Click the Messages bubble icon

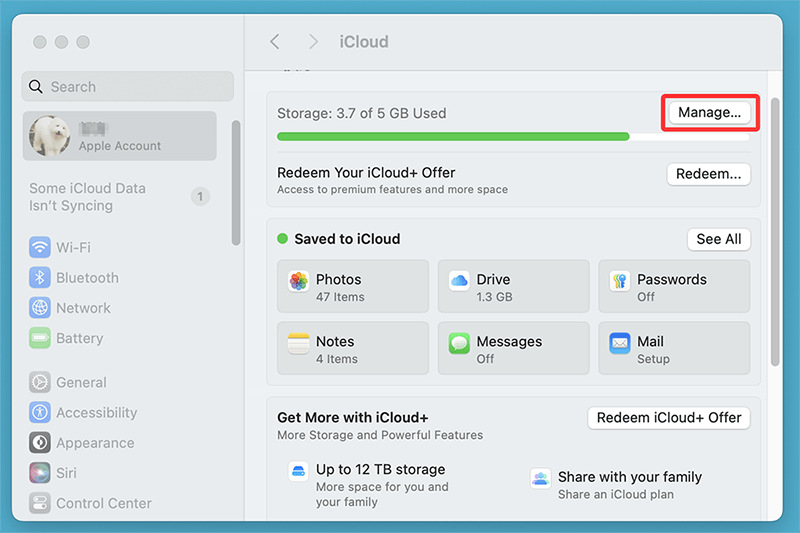(459, 343)
